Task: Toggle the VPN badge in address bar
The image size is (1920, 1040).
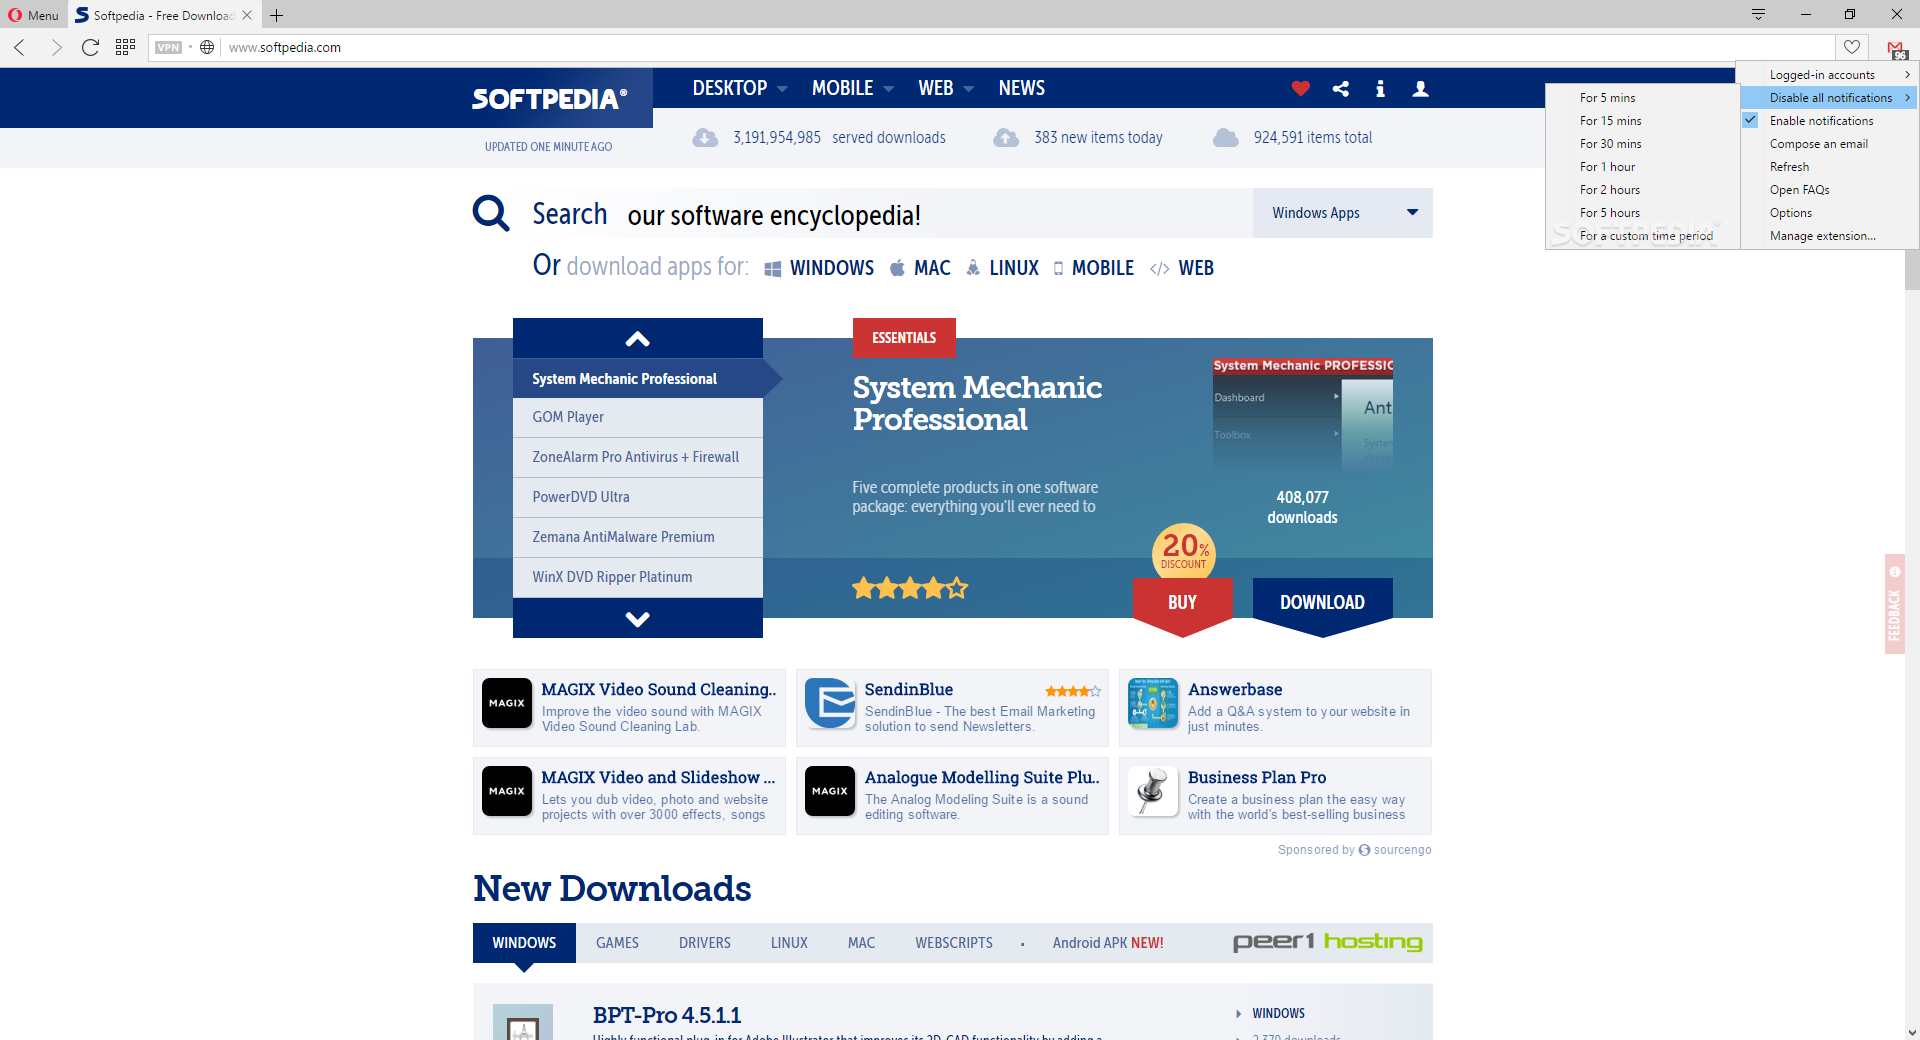Action: (169, 47)
